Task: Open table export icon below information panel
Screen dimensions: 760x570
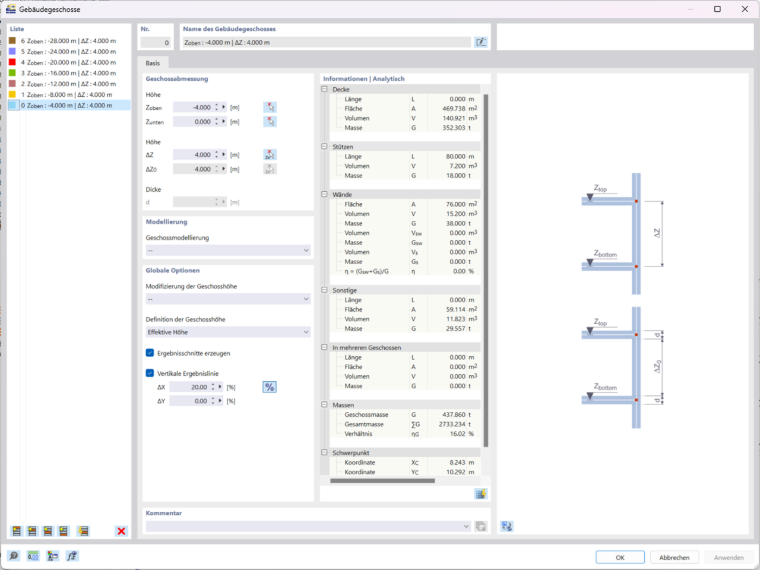Action: click(x=480, y=494)
